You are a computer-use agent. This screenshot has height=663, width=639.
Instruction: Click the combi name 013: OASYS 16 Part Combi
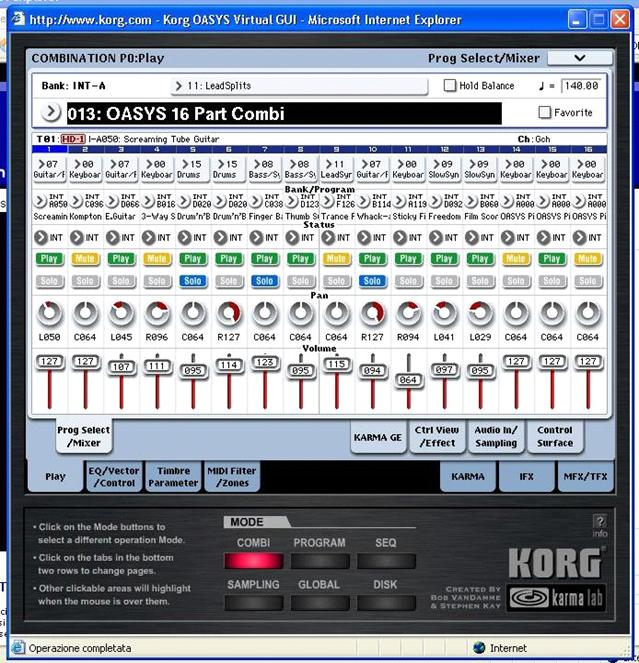(x=284, y=113)
